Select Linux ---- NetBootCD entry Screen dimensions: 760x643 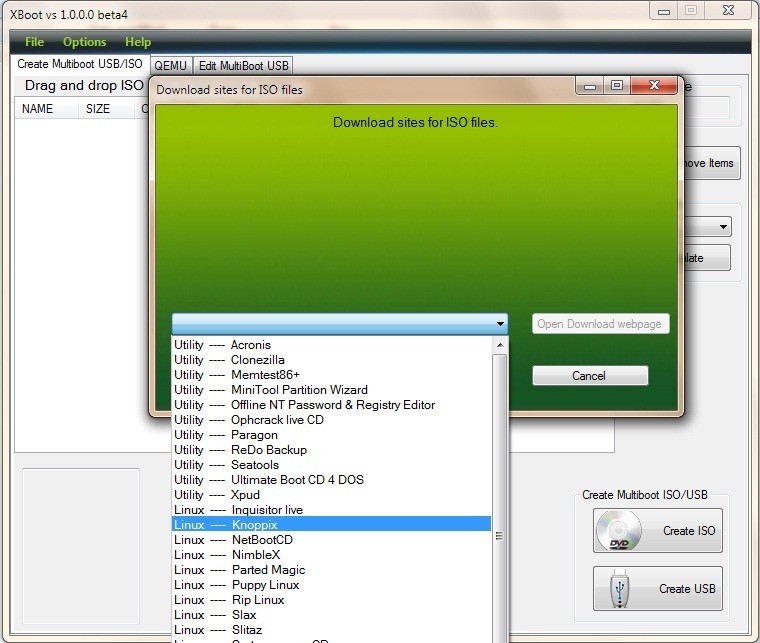(332, 540)
